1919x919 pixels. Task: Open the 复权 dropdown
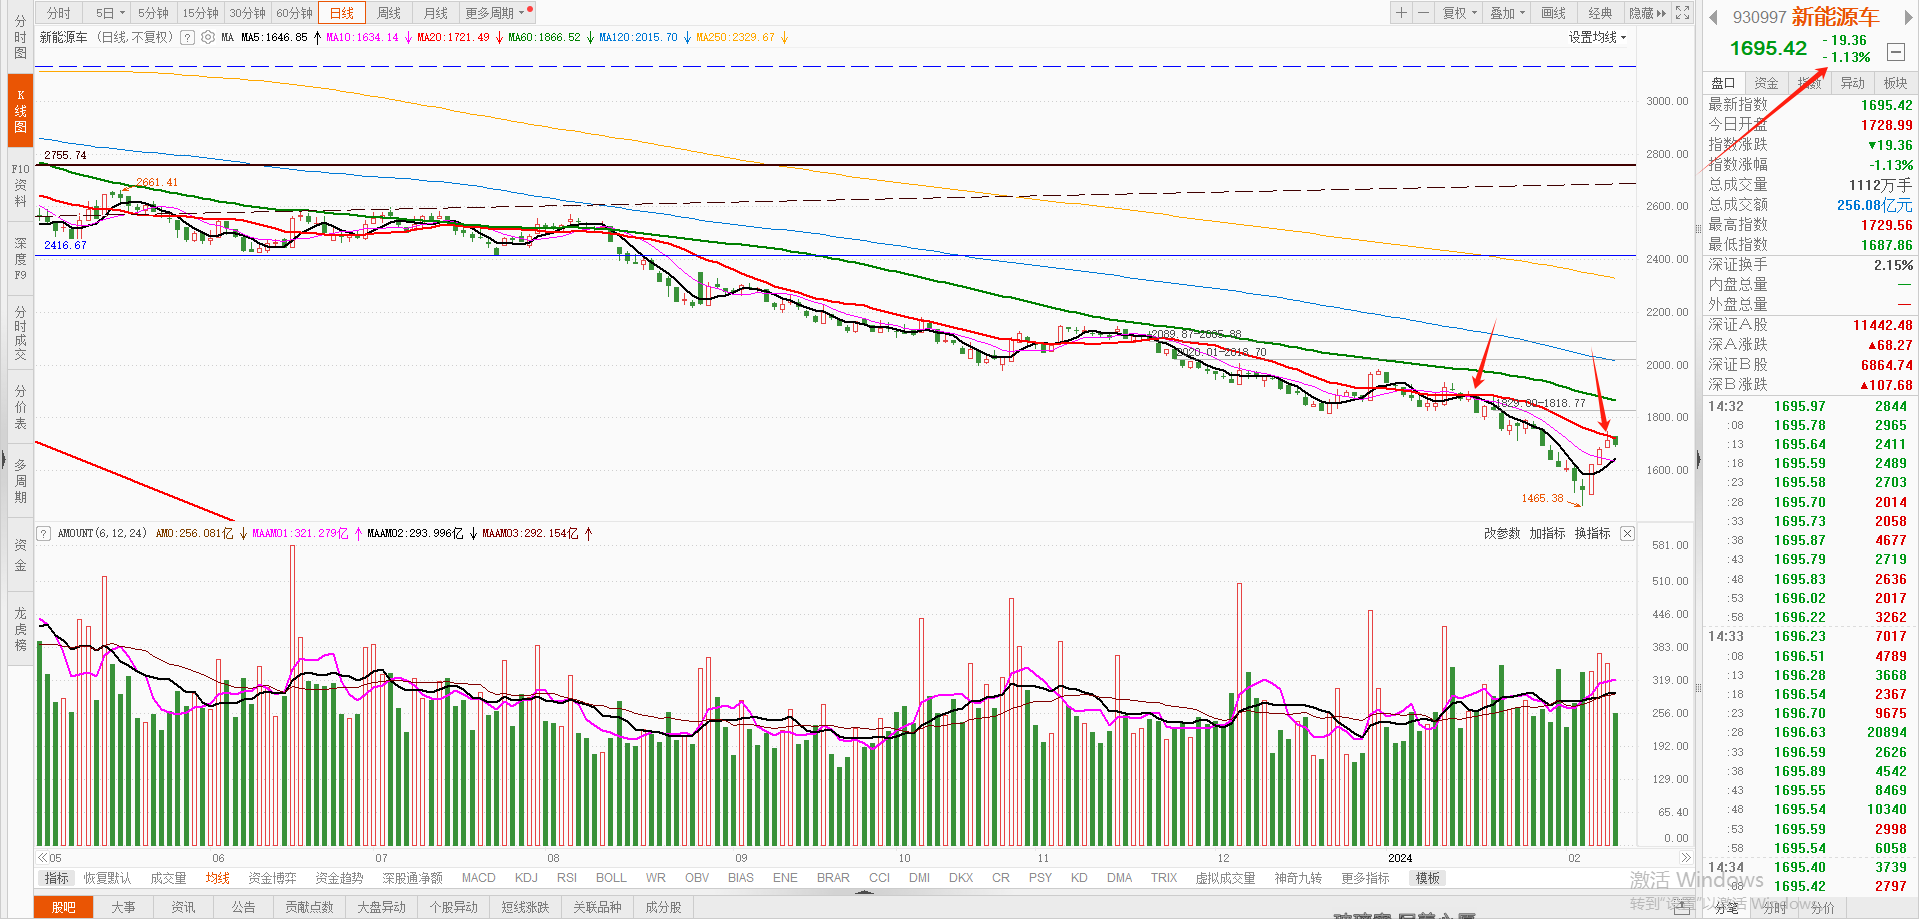point(1459,13)
